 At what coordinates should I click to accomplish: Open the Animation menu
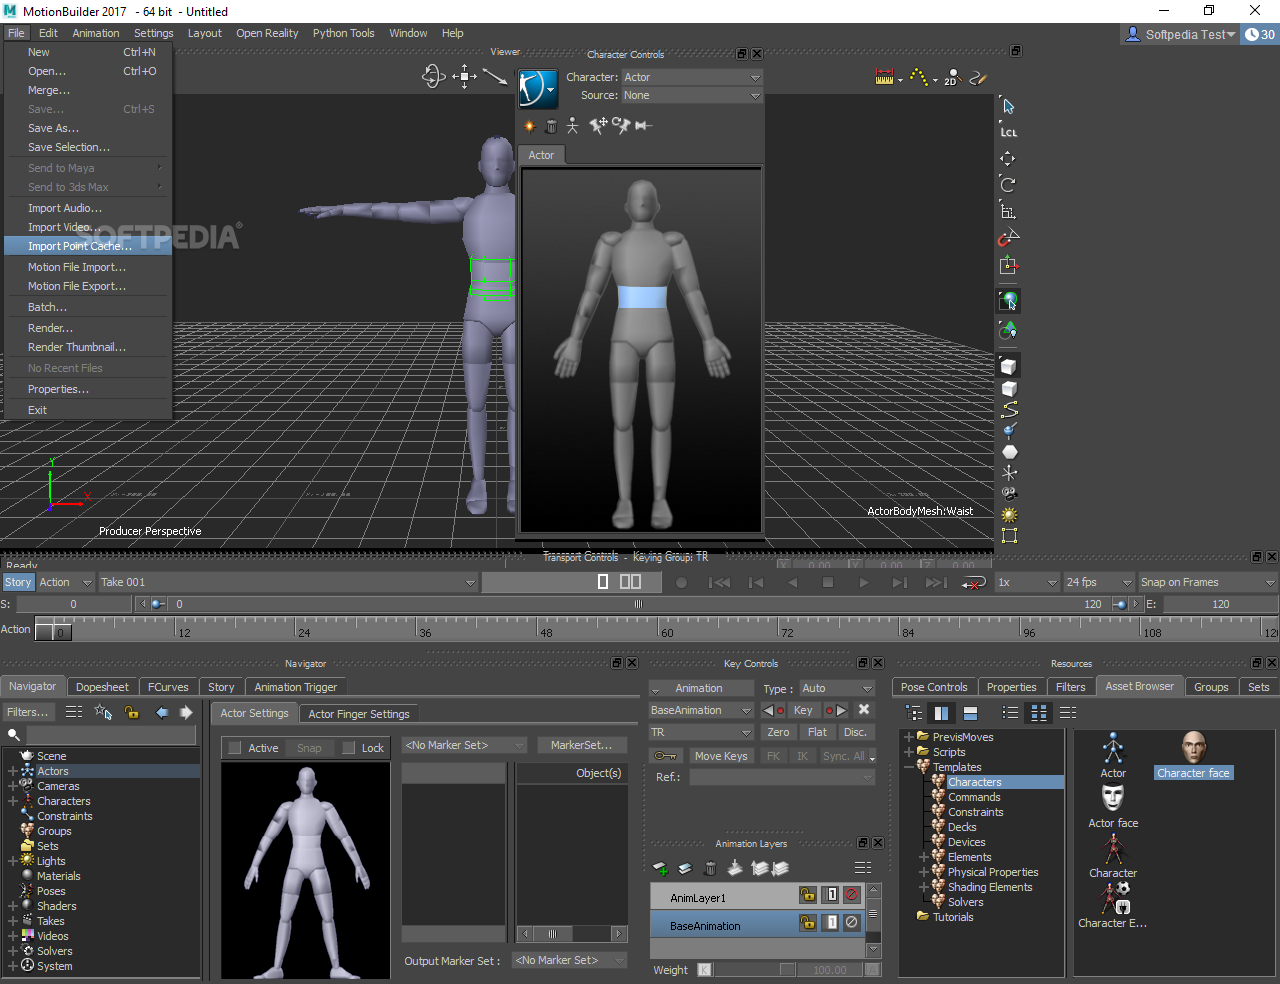[x=96, y=33]
